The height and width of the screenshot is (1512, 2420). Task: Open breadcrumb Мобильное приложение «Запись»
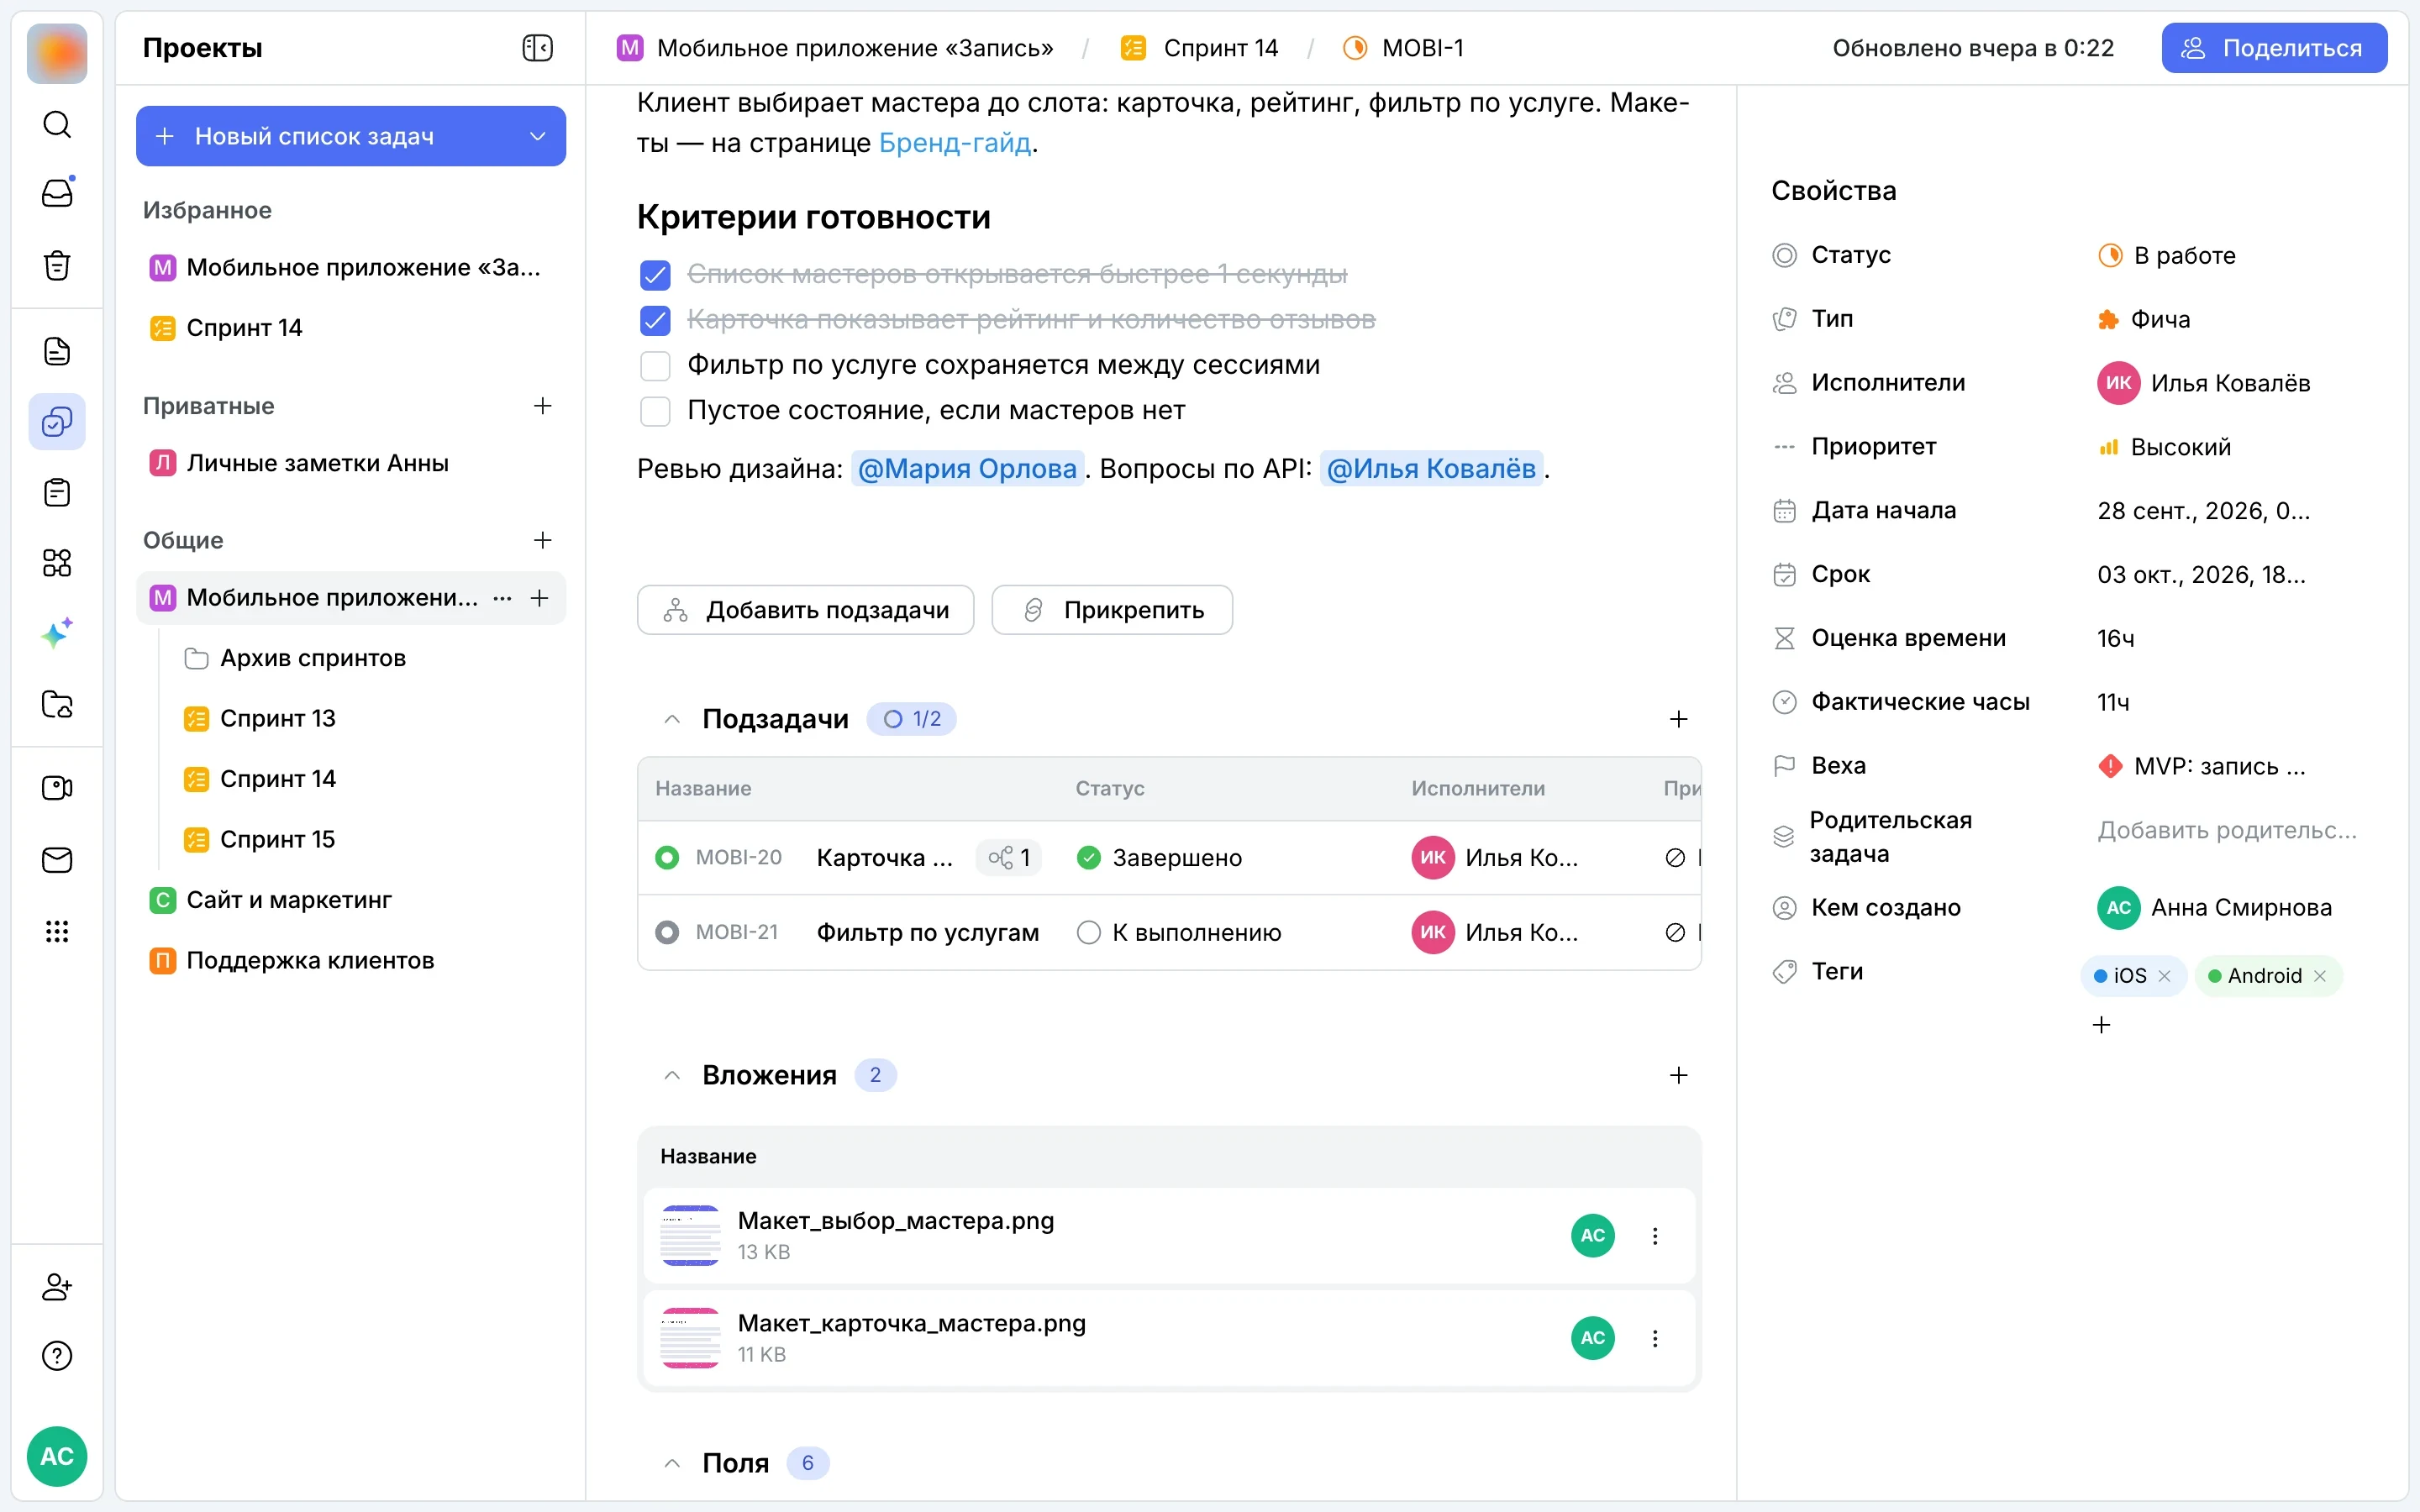[835, 48]
